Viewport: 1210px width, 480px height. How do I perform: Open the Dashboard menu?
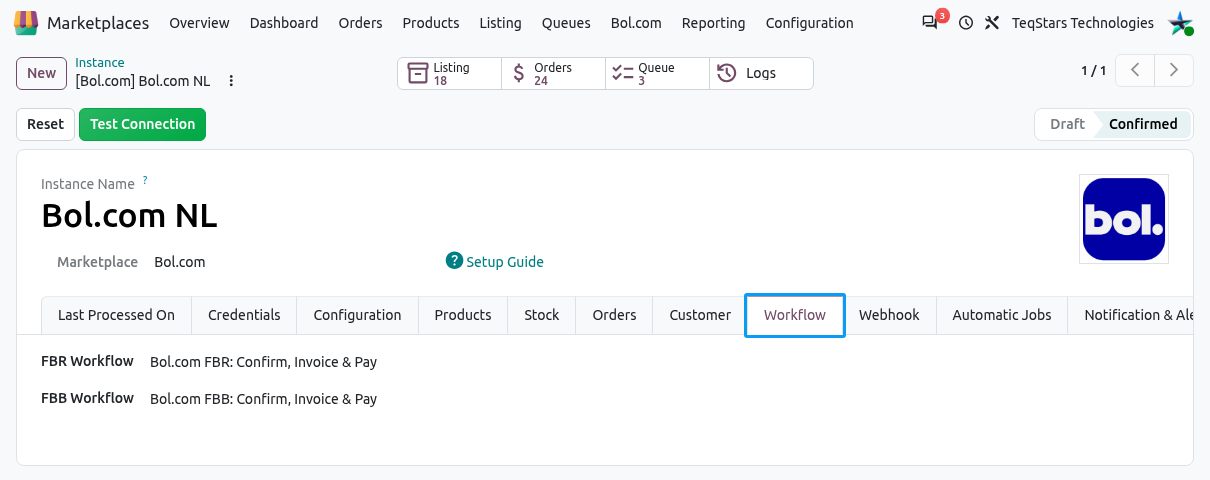click(284, 23)
